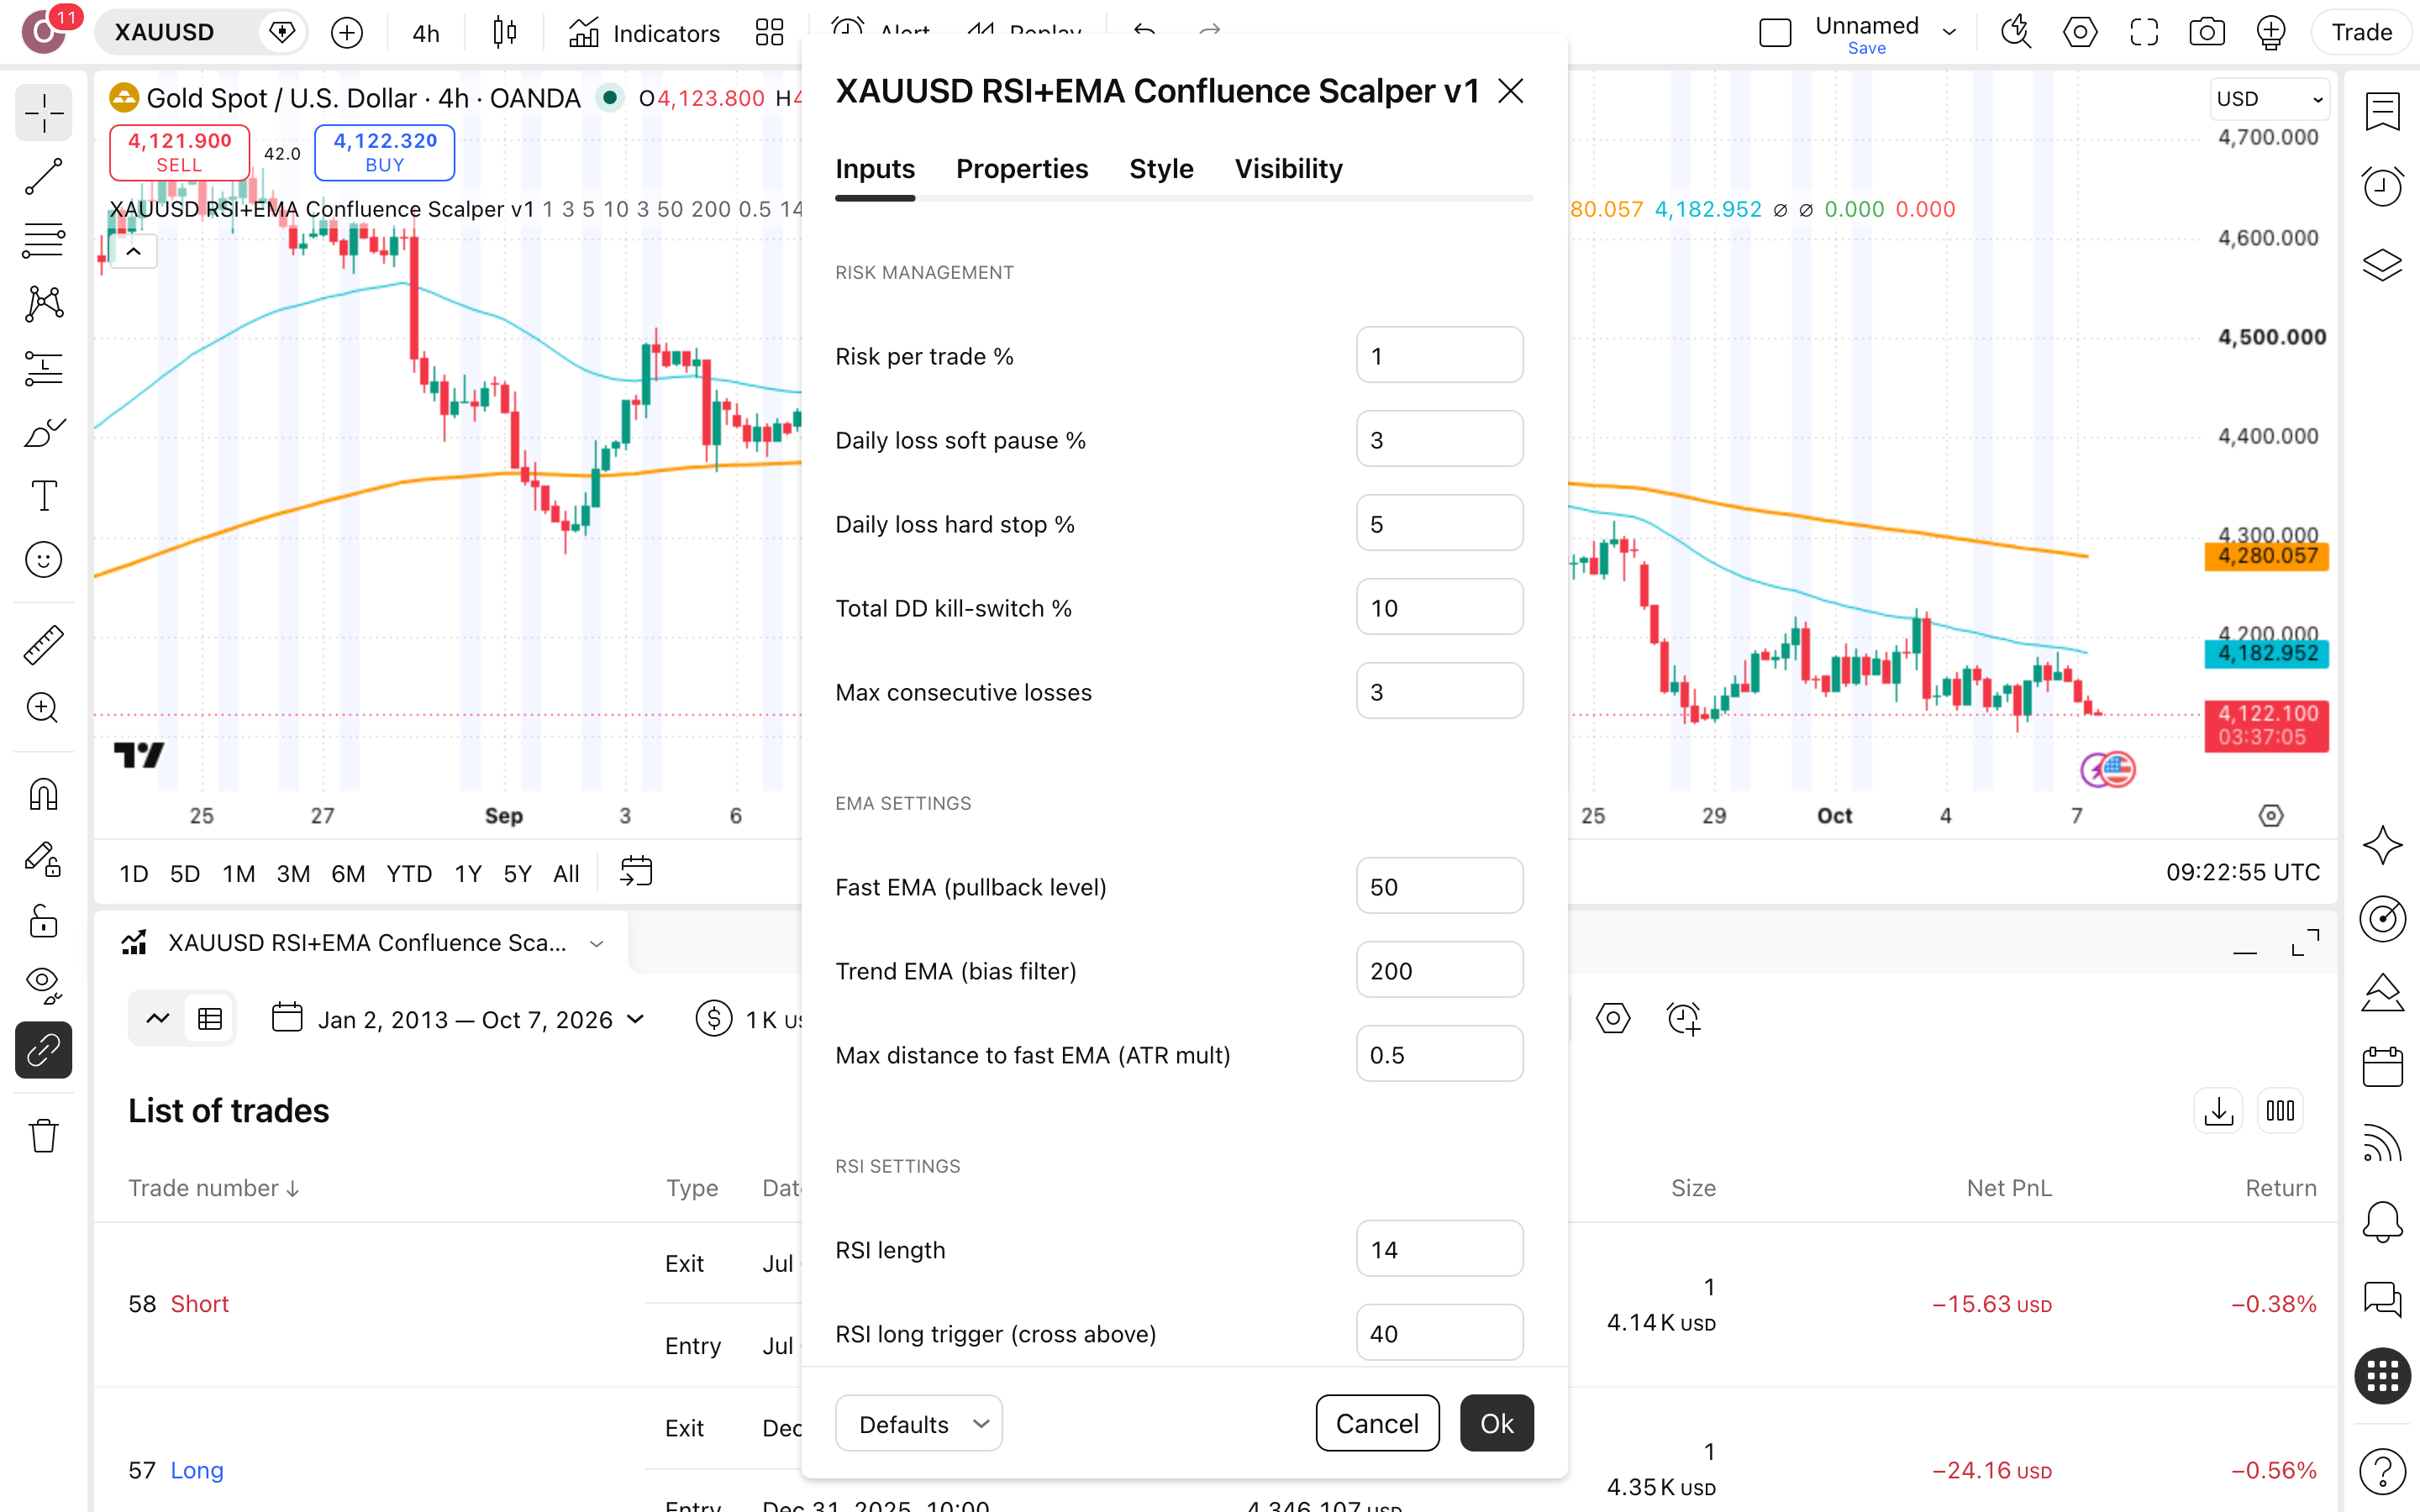Select the 1Y time range

(x=468, y=873)
